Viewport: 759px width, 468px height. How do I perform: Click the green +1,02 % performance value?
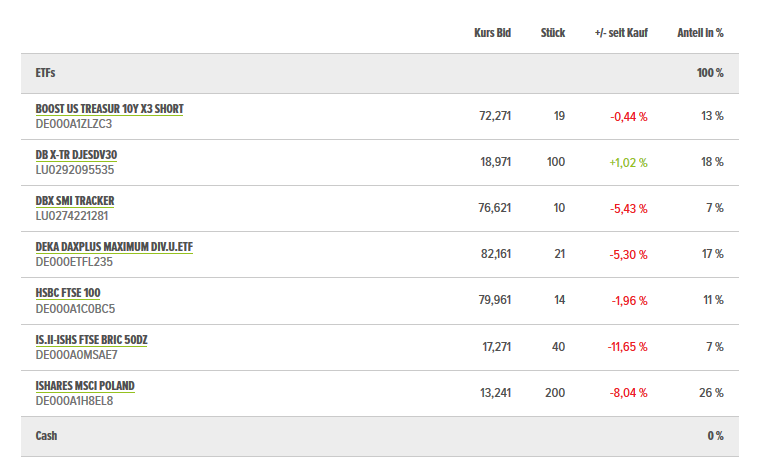pyautogui.click(x=628, y=162)
